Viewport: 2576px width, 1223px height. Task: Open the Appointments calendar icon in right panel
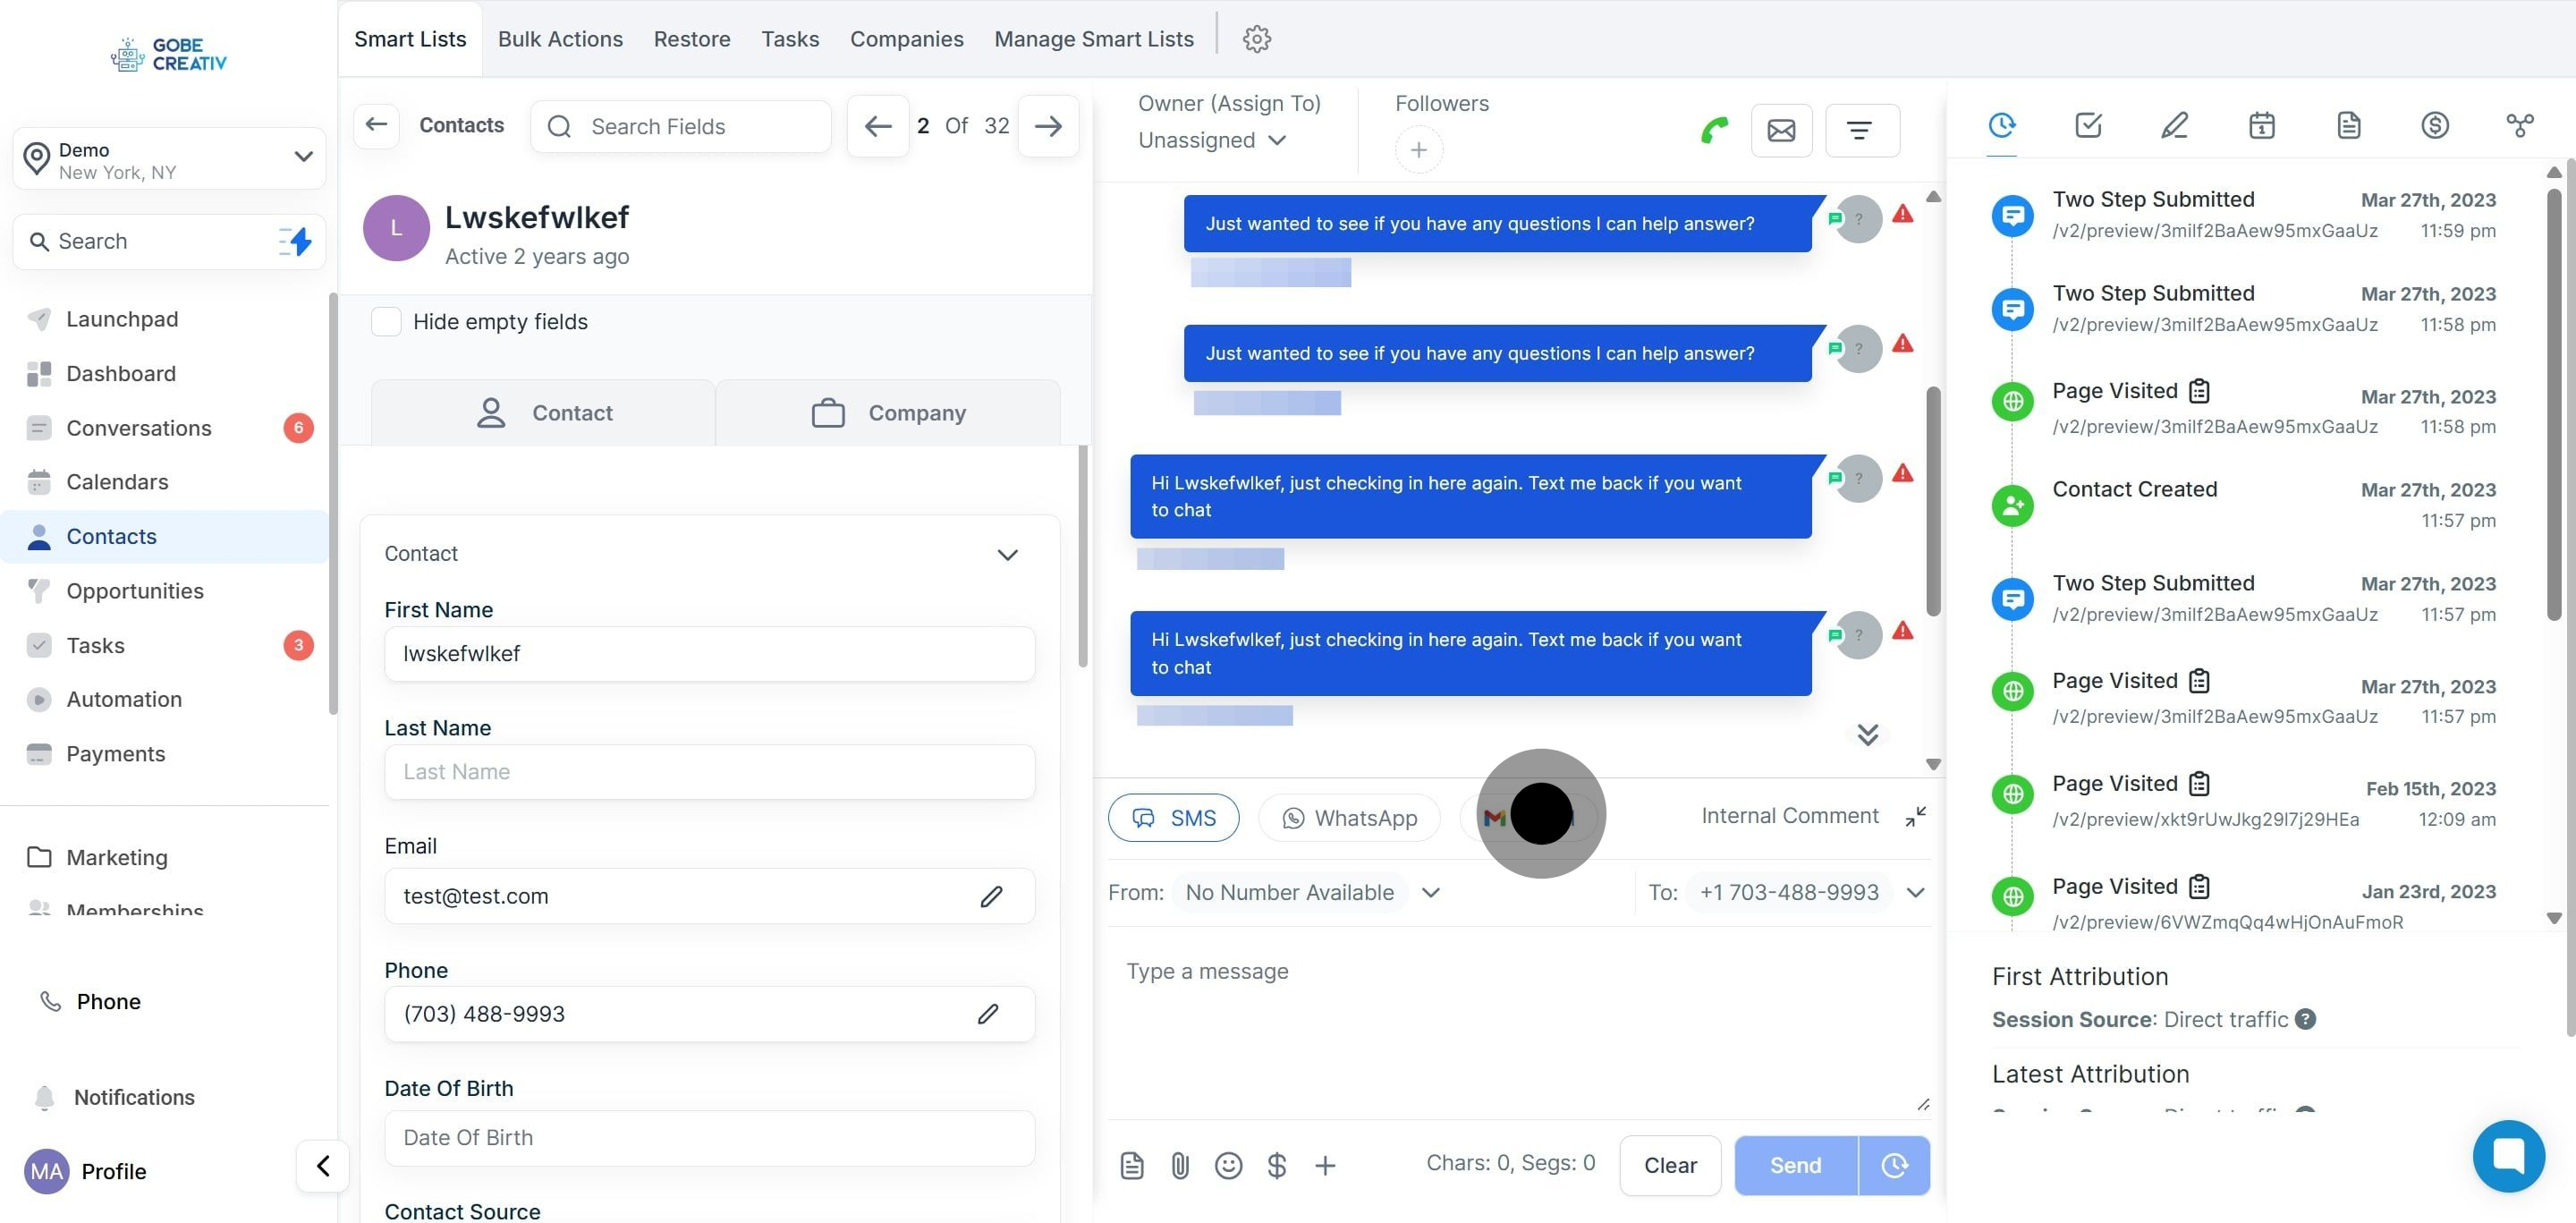coord(2261,125)
